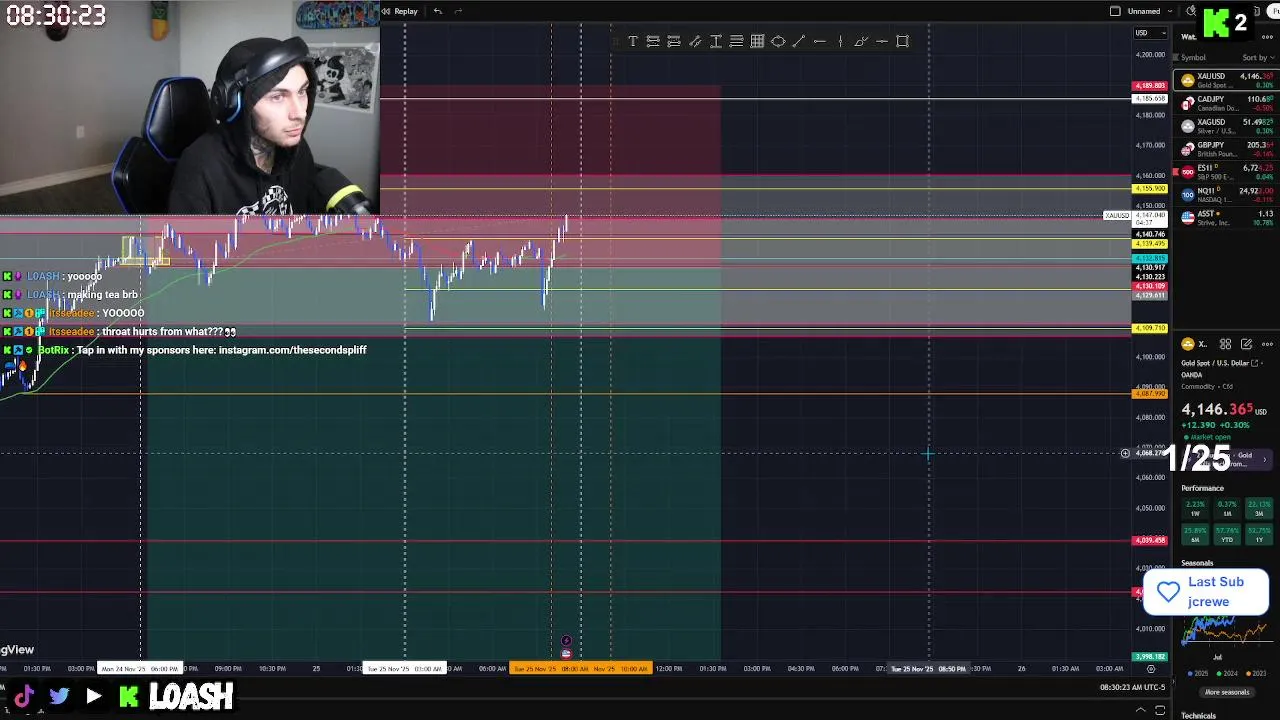The image size is (1280, 720).
Task: Click the YouTube play icon in overlay
Action: pos(93,696)
